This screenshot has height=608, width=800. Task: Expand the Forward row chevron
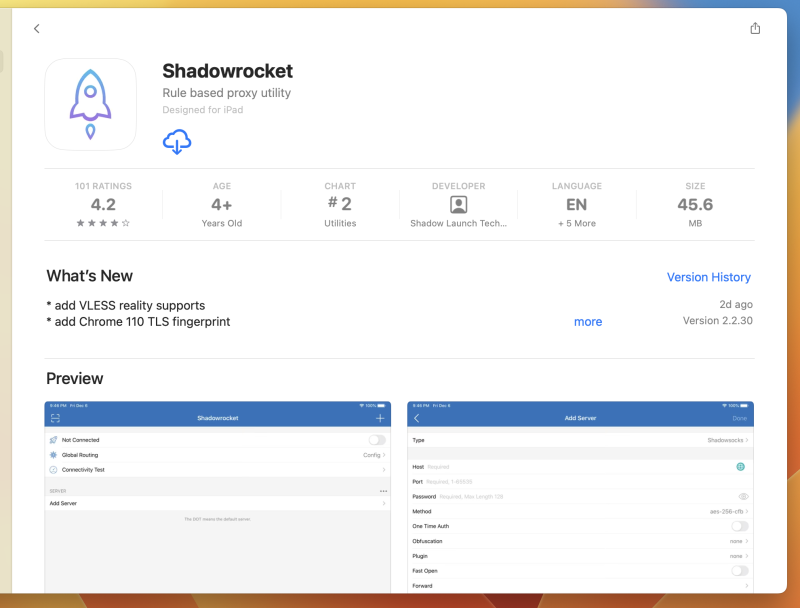[x=746, y=586]
